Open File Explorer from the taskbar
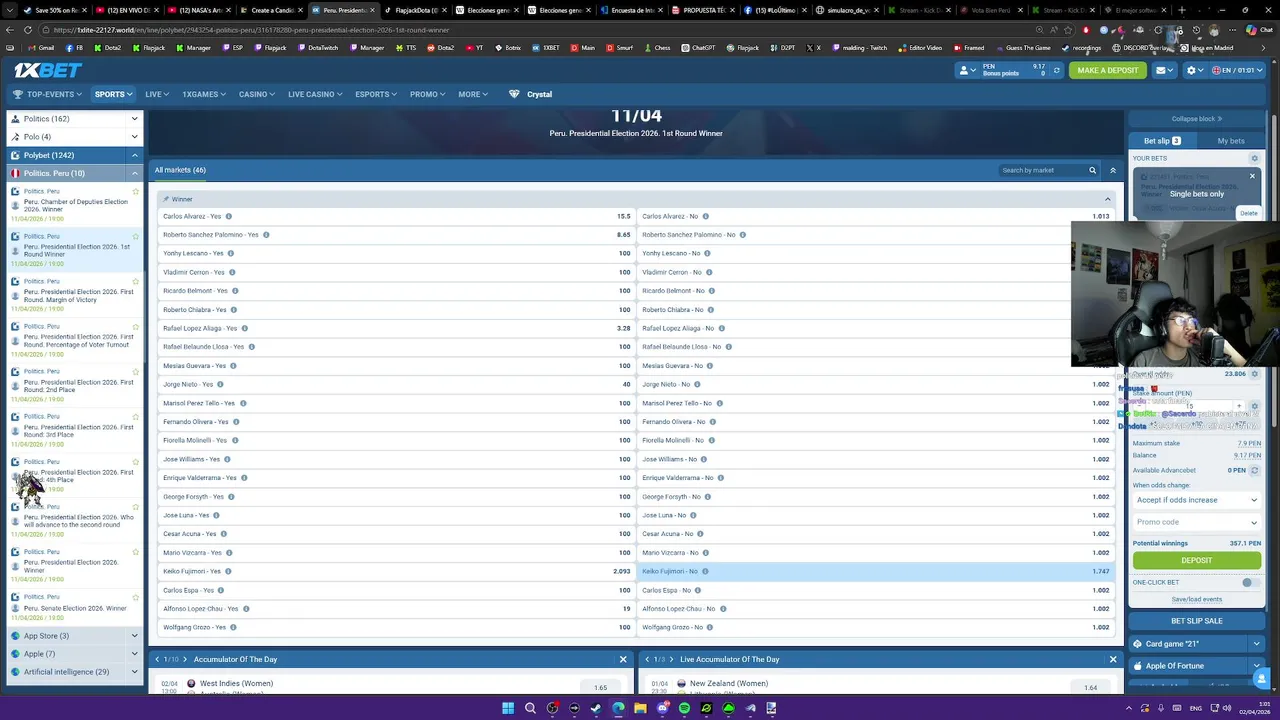This screenshot has height=720, width=1280. point(640,708)
